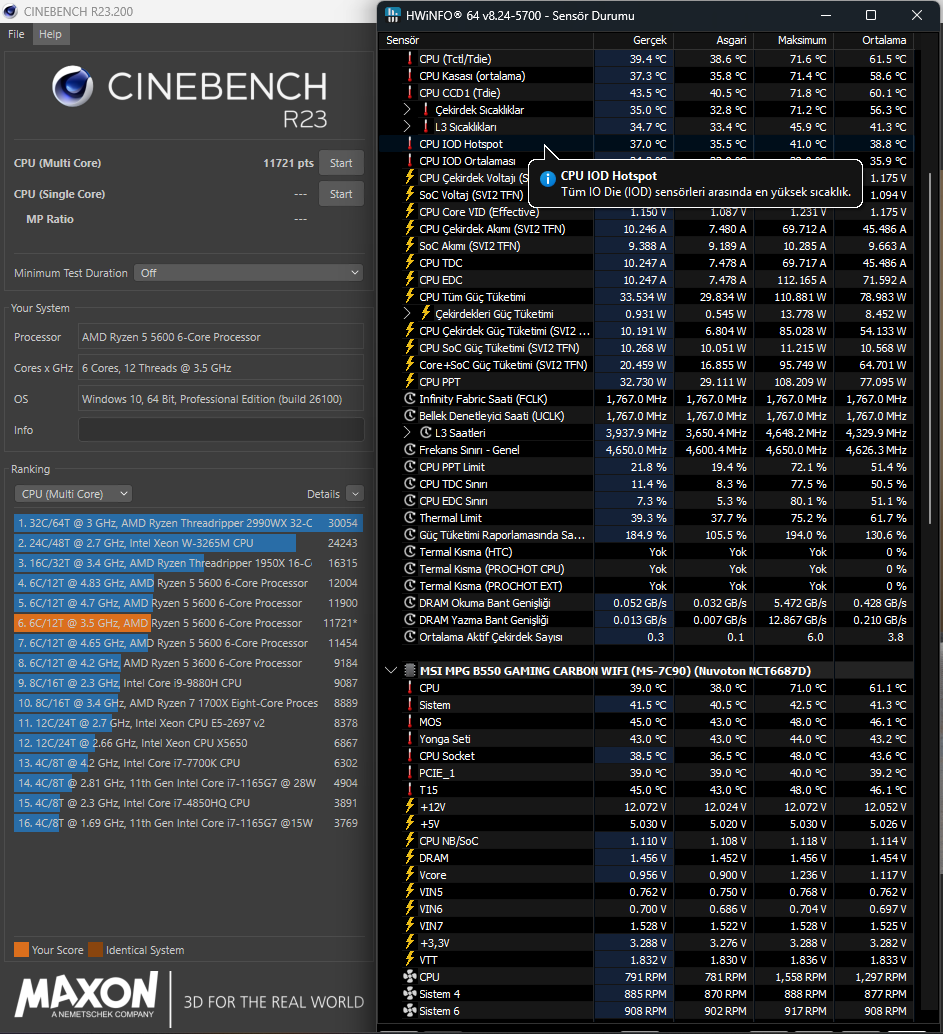
Task: Expand Çekirdek Sıcaklıklar sensor group
Action: 408,109
